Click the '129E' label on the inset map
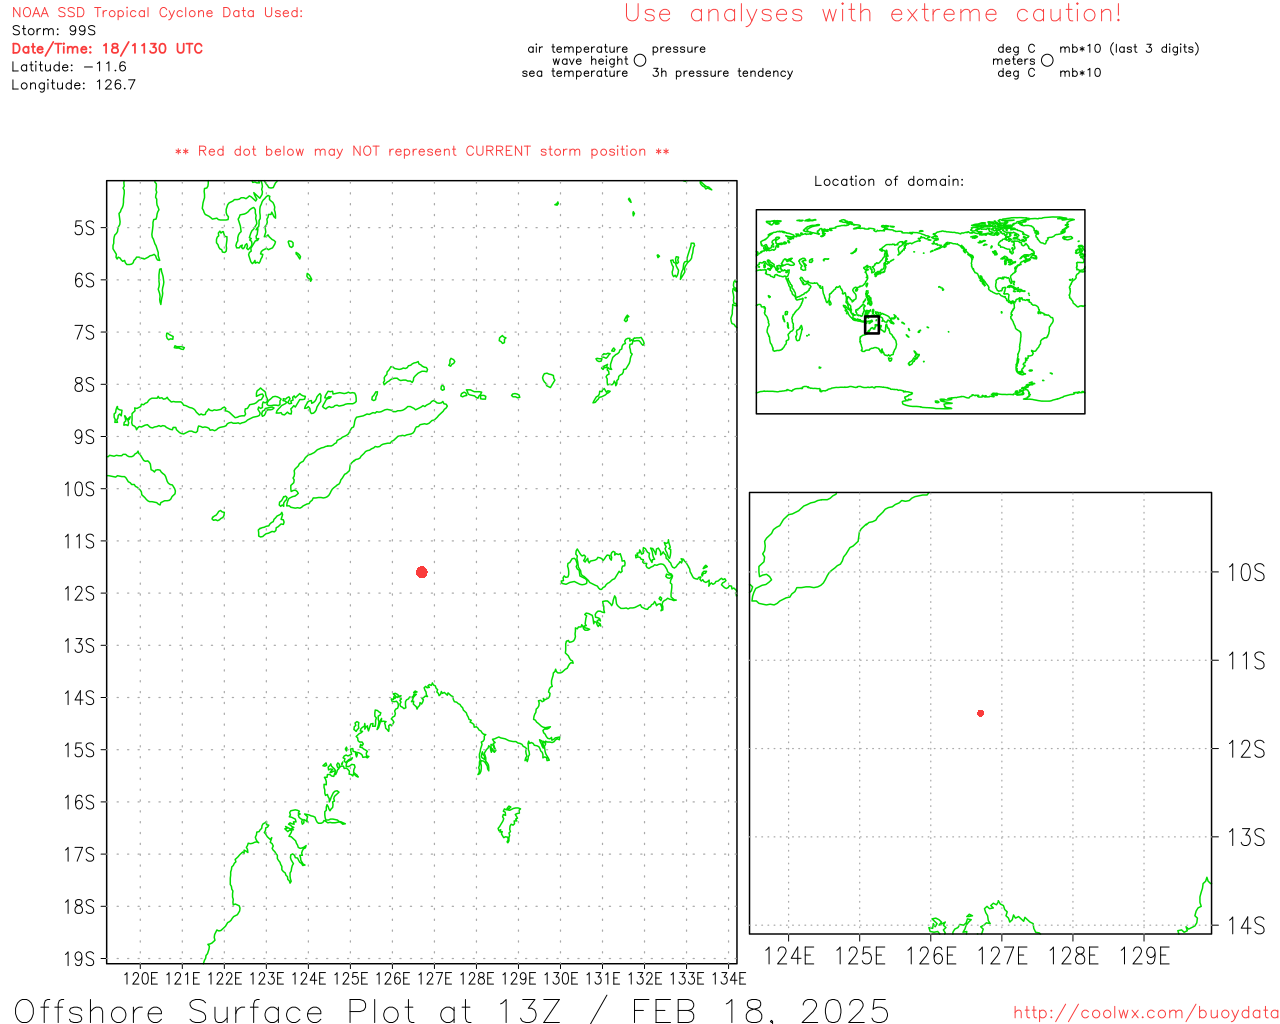This screenshot has width=1280, height=1024. tap(1144, 956)
